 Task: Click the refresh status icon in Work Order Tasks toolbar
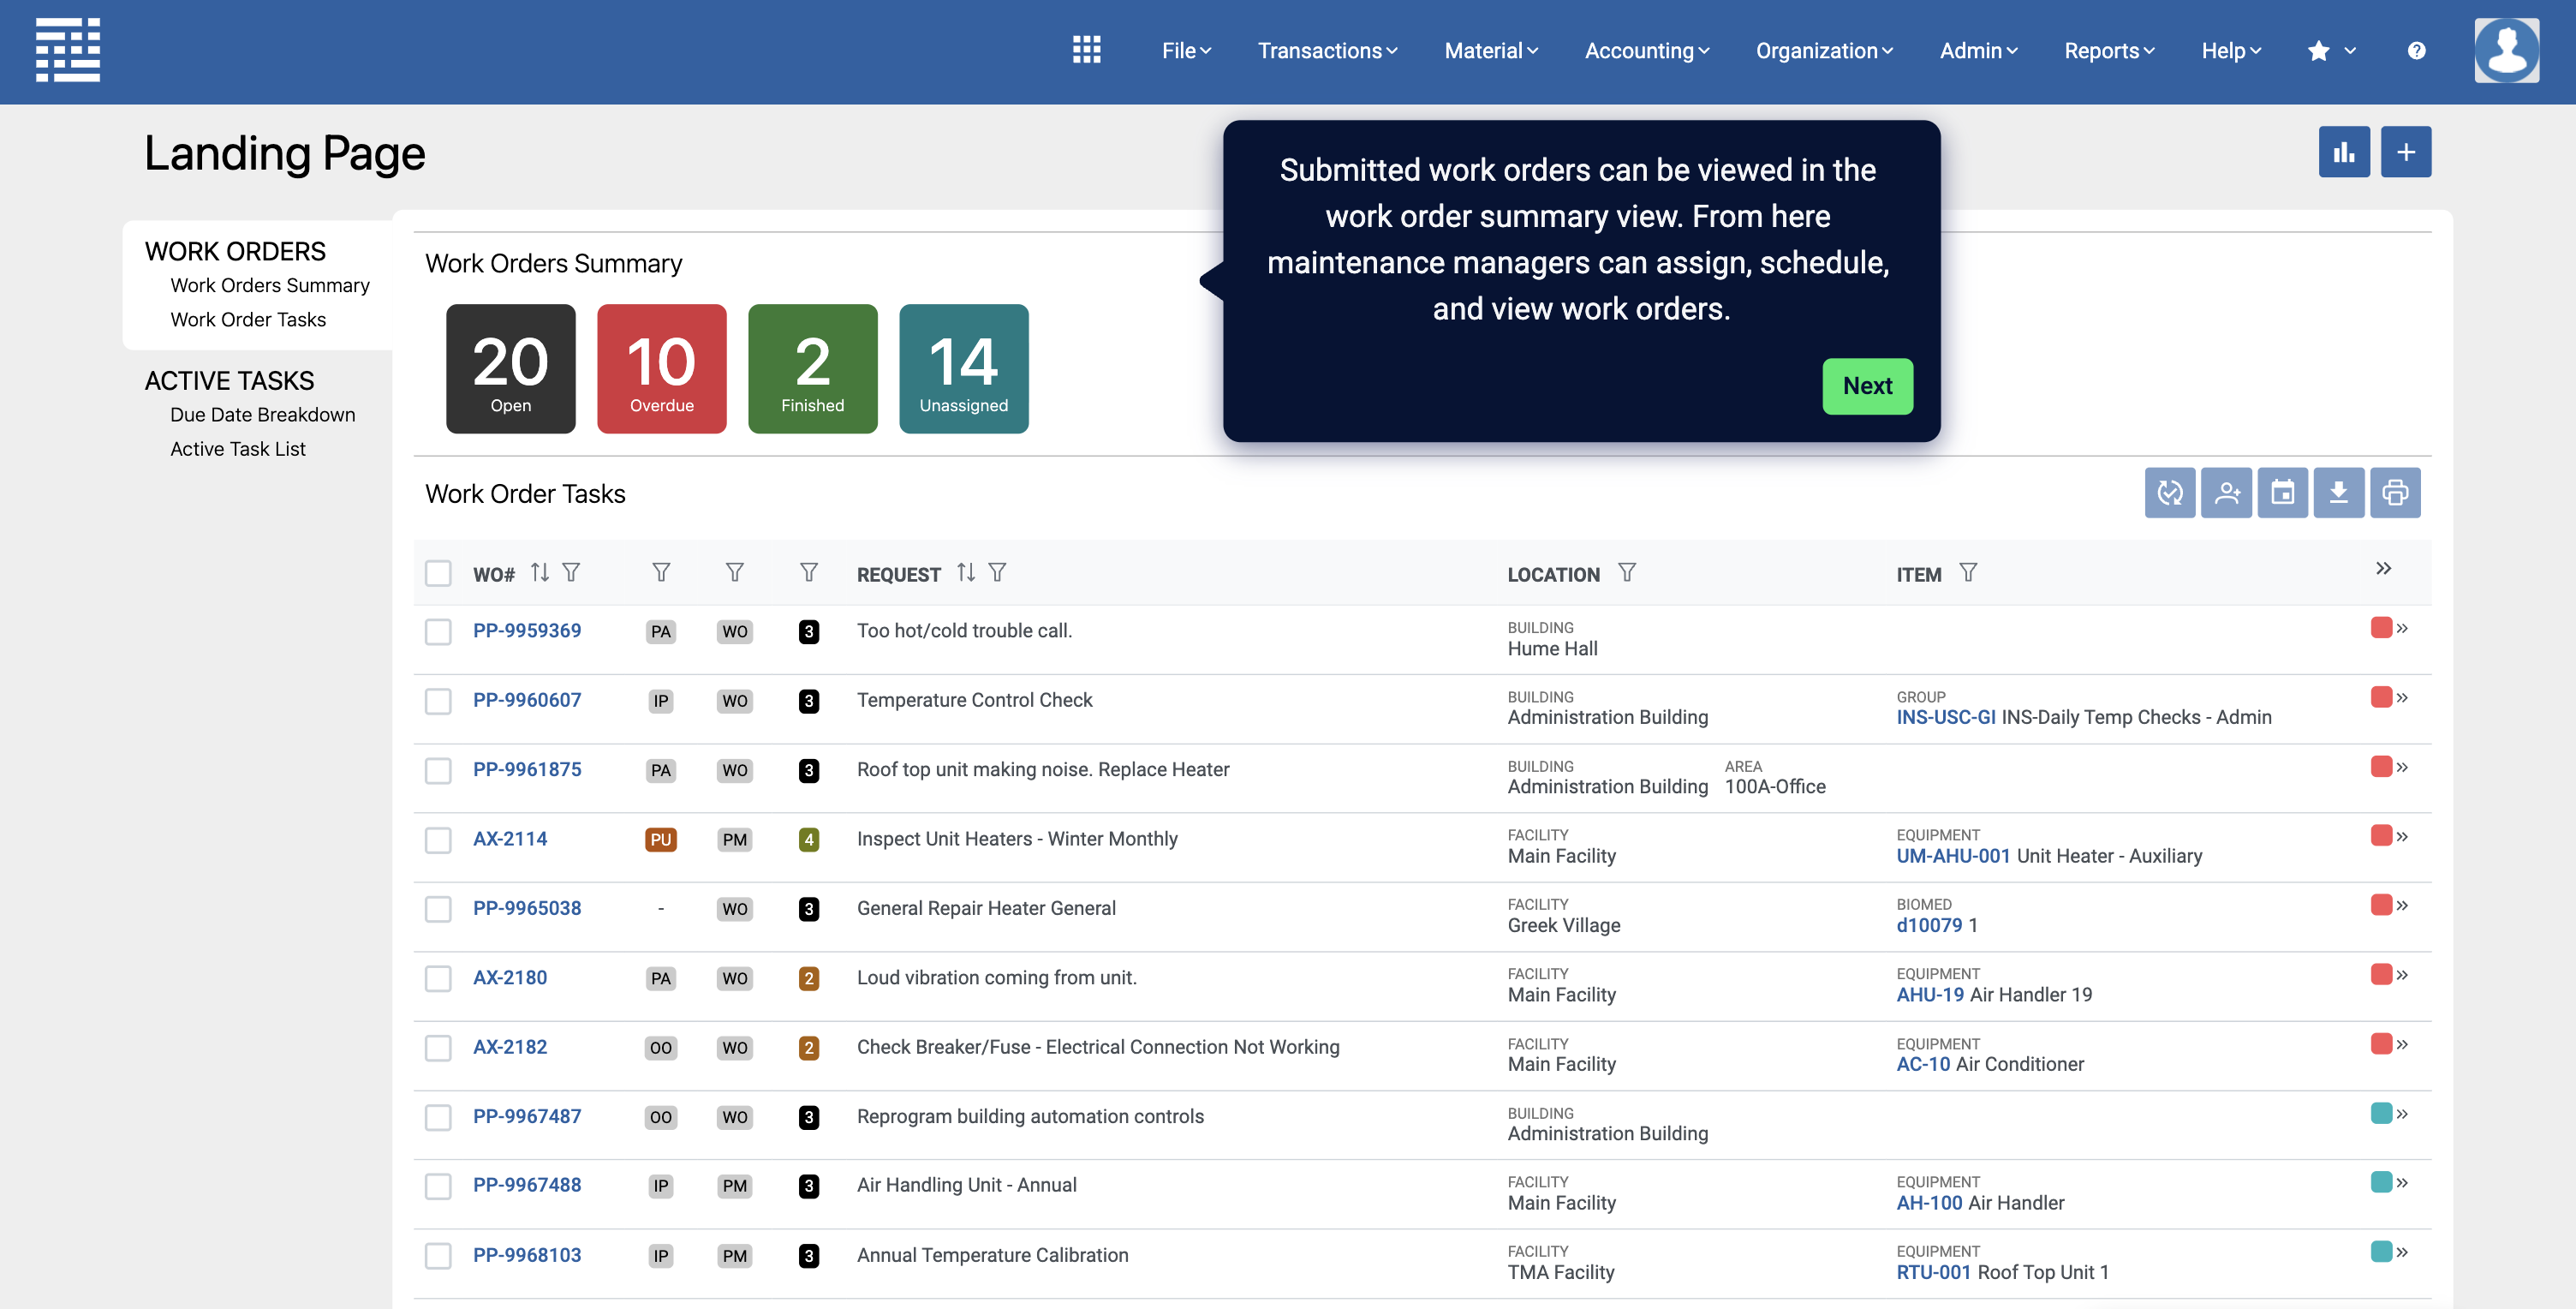[x=2169, y=492]
